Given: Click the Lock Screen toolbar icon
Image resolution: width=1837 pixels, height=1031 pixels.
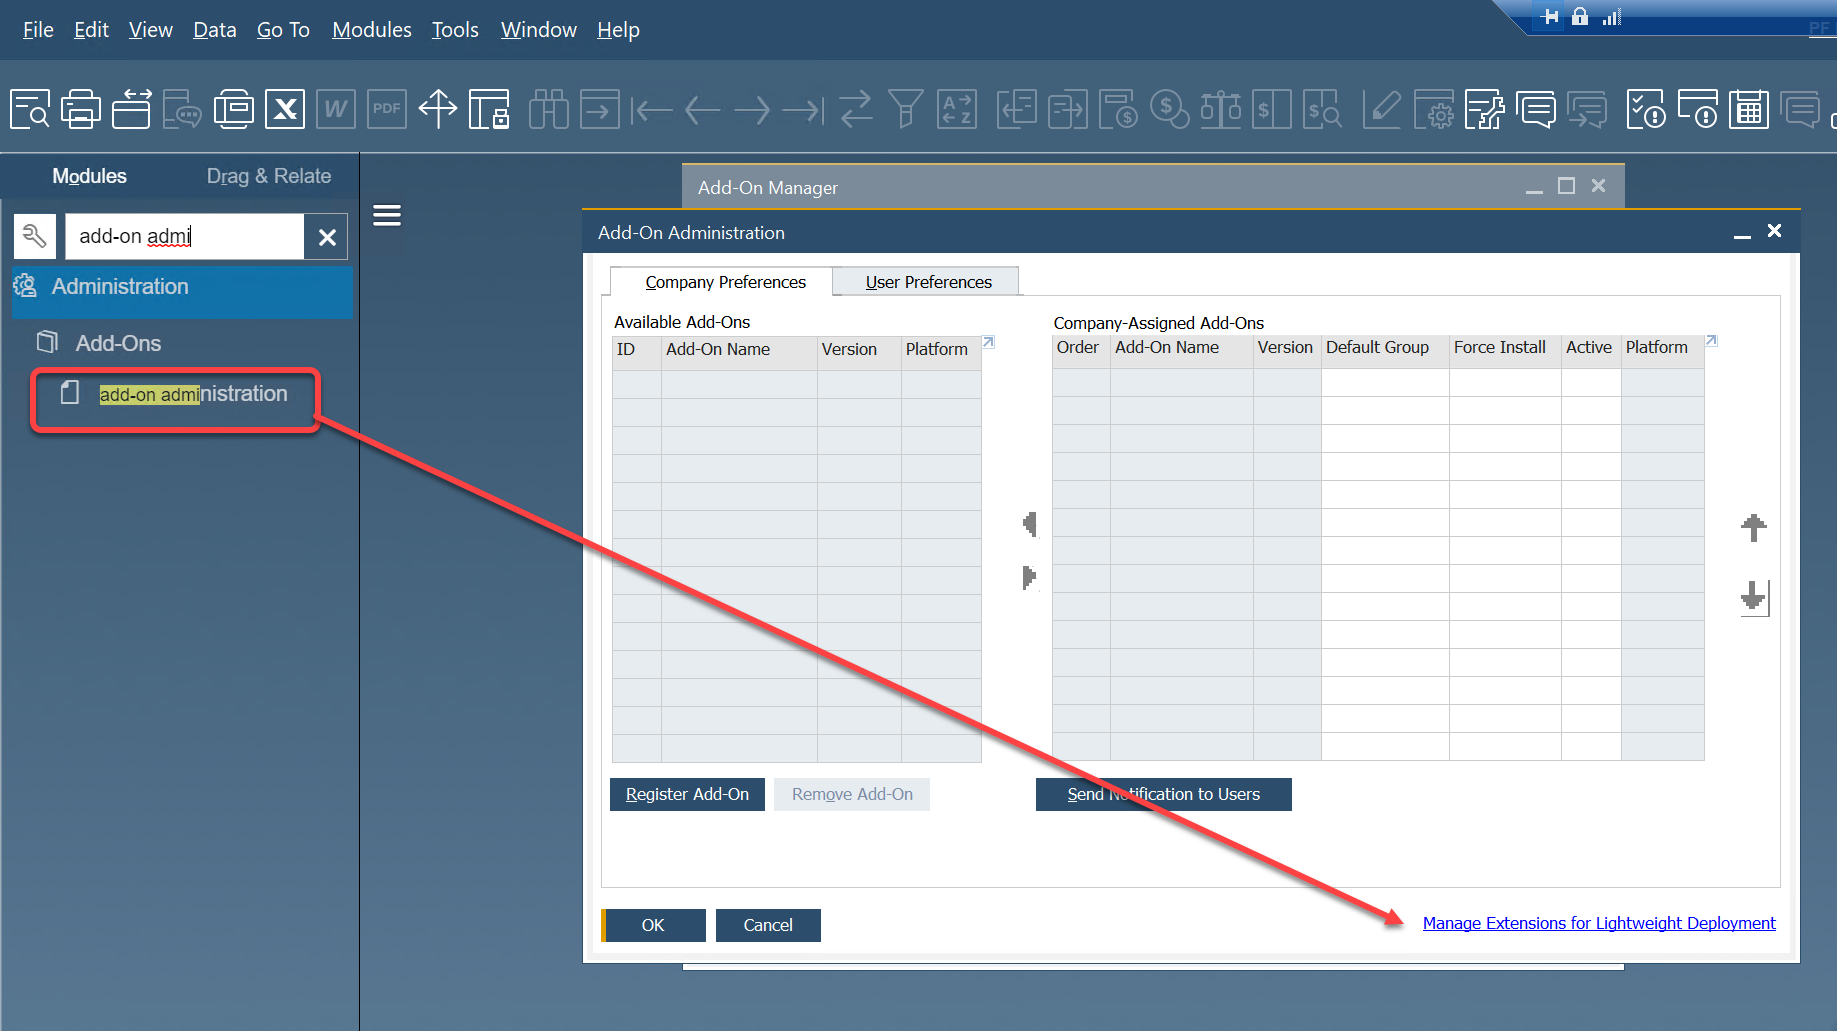Looking at the screenshot, I should tap(489, 109).
